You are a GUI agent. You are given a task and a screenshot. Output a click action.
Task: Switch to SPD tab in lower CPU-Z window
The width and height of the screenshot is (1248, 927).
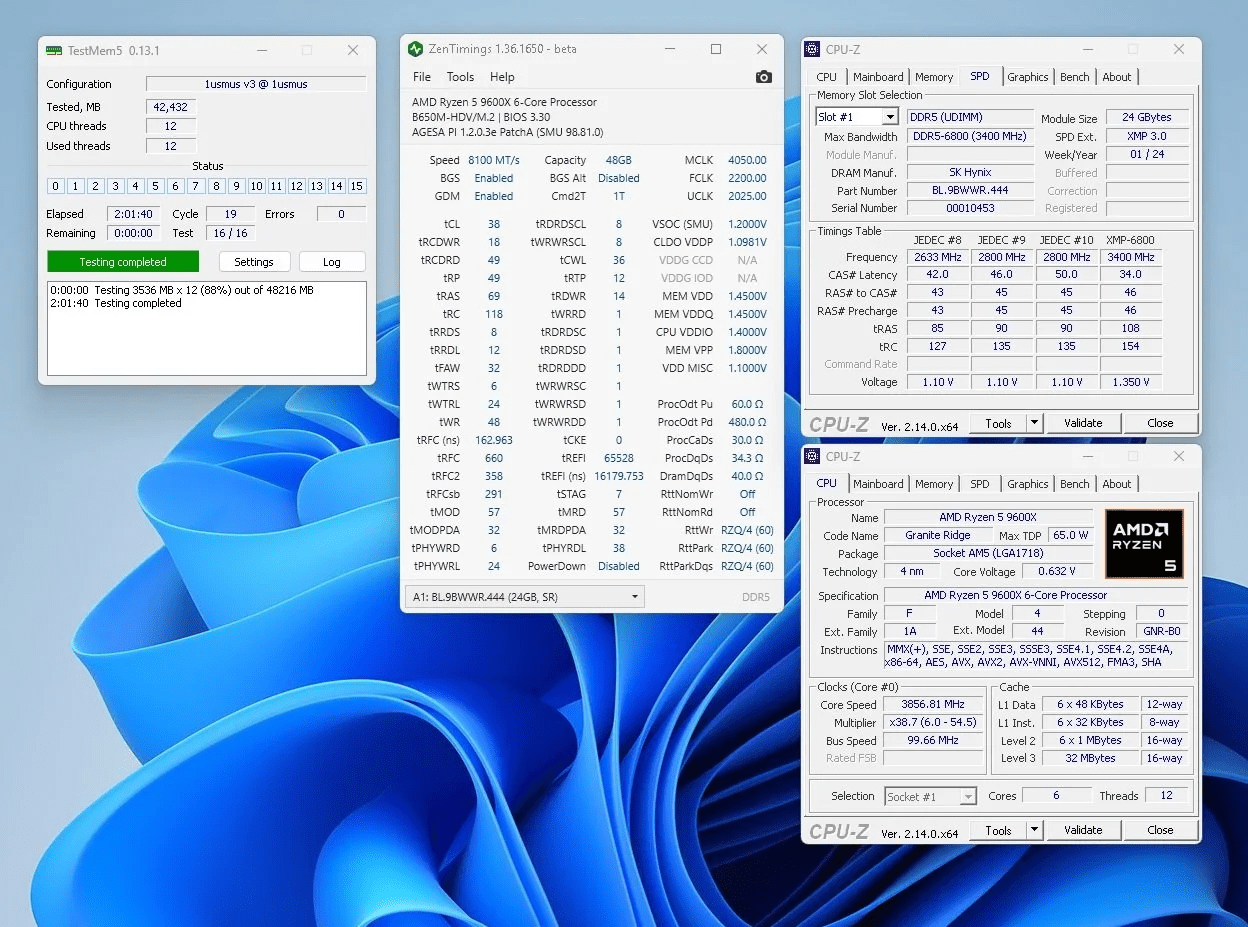980,484
